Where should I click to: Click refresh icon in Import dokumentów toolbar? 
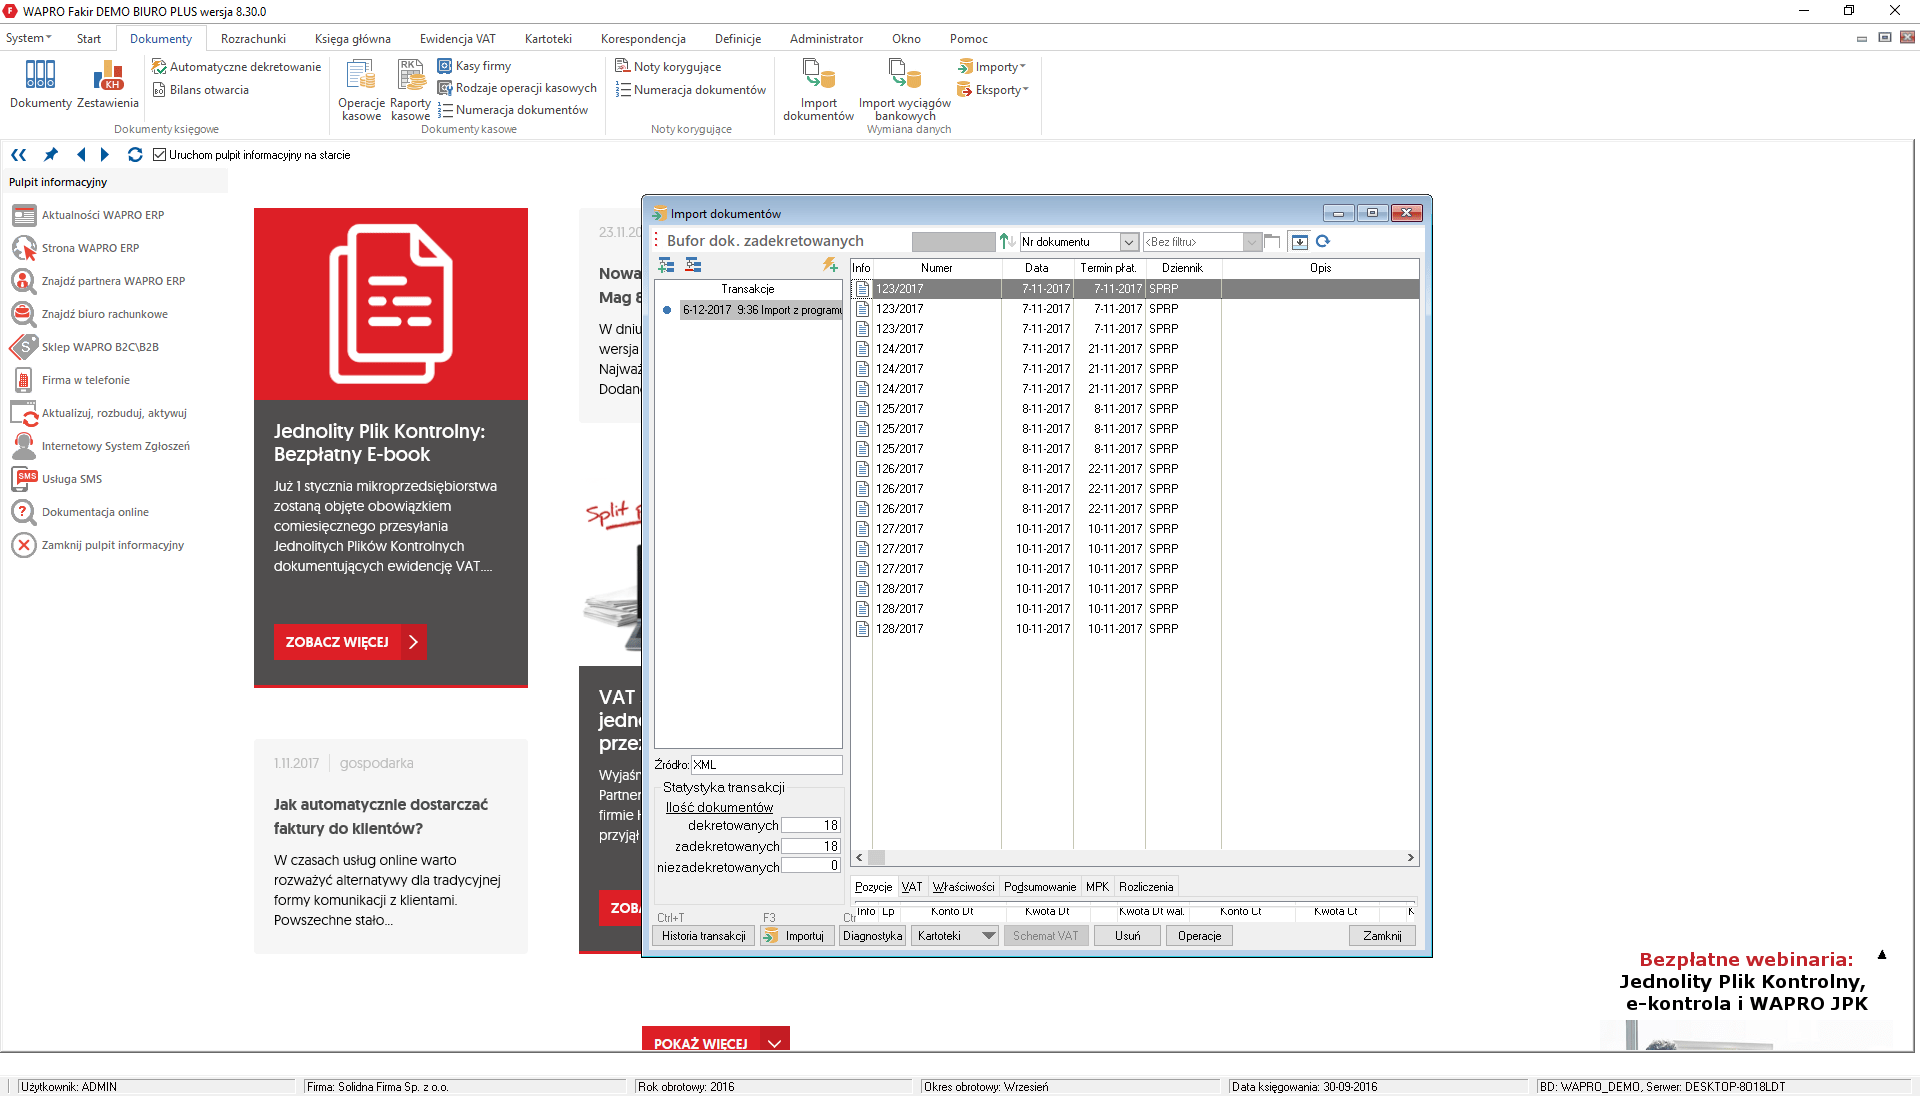(1323, 241)
